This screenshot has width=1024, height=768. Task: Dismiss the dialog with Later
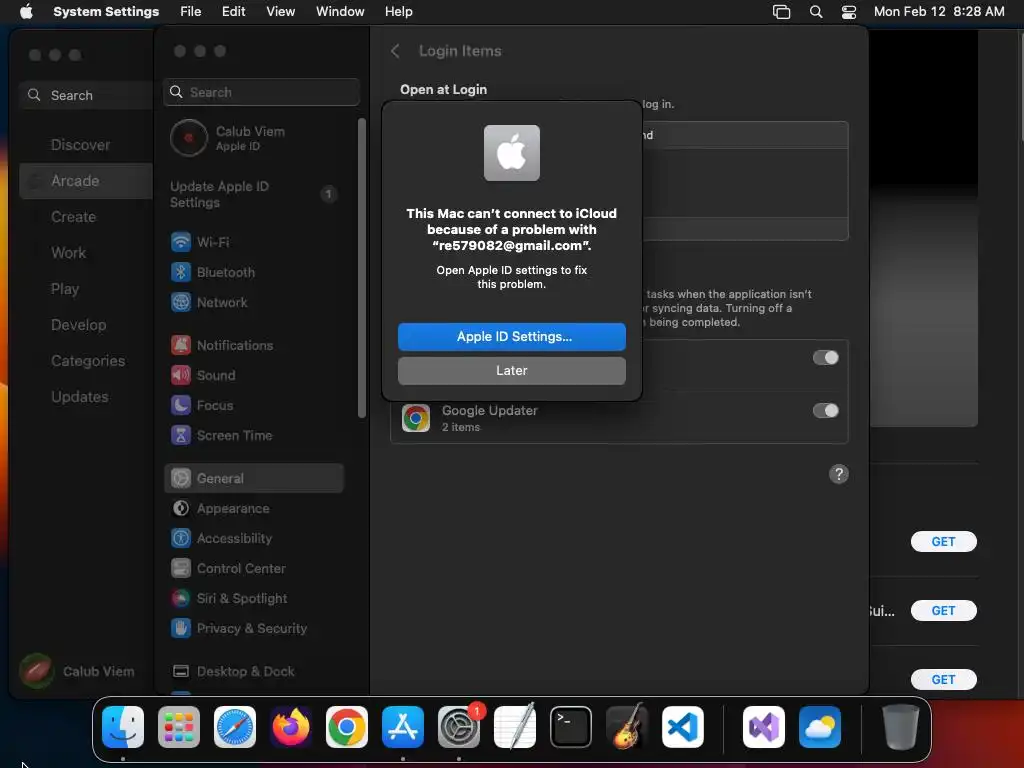pos(512,371)
